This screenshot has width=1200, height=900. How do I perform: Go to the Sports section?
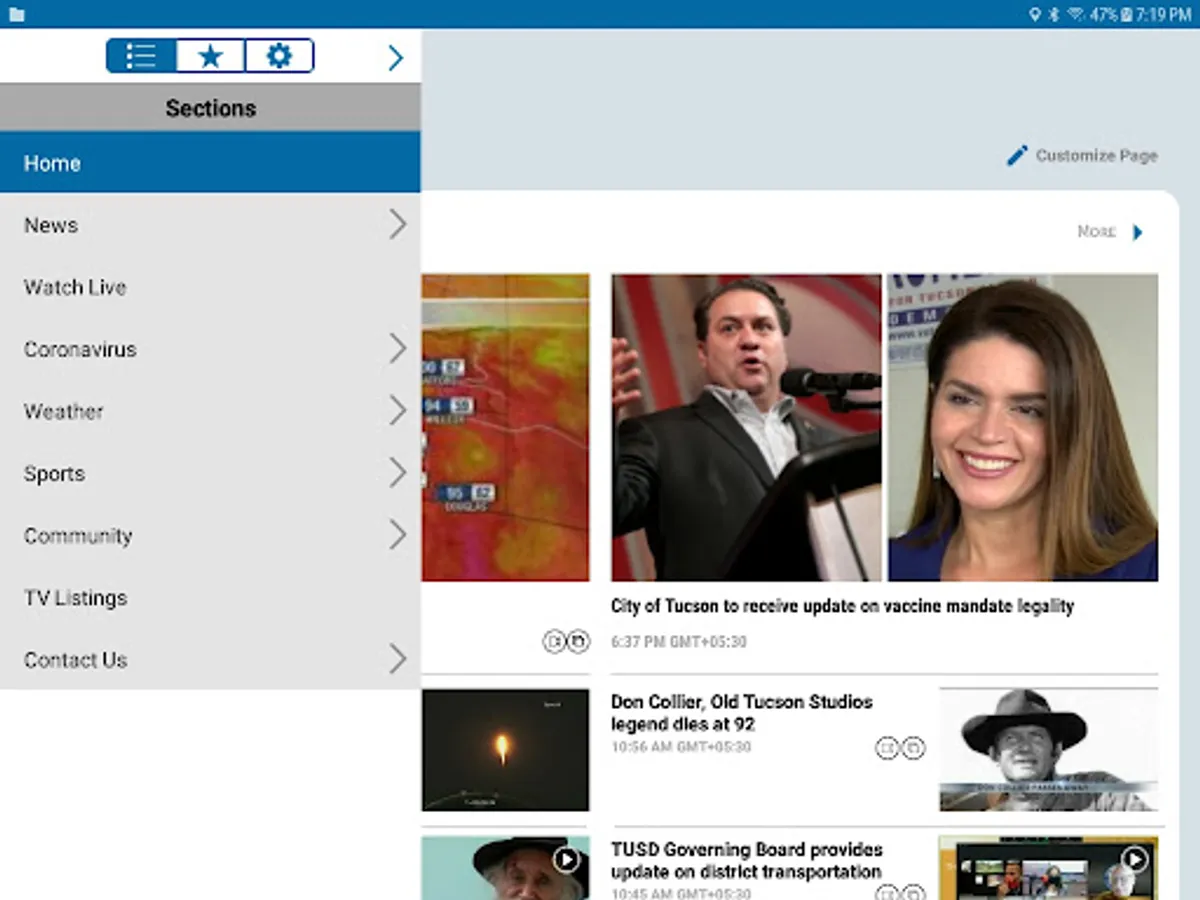coord(210,473)
